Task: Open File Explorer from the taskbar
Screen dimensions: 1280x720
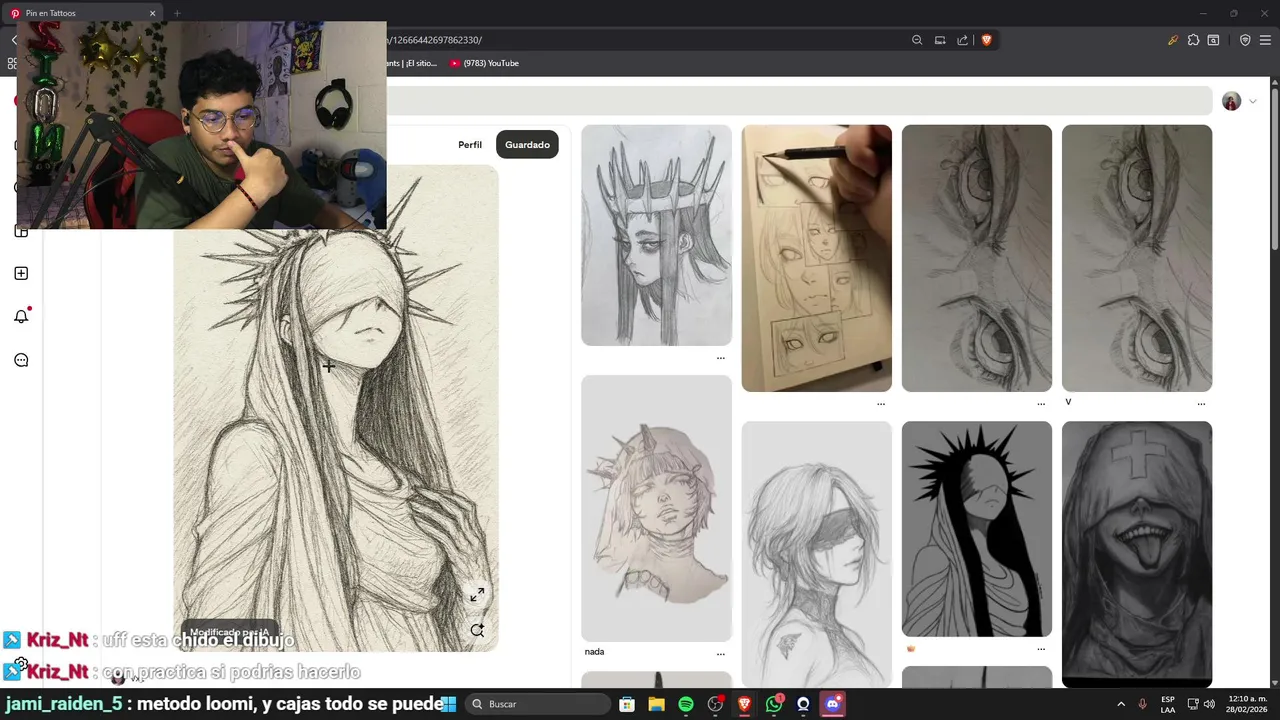Action: [x=657, y=704]
